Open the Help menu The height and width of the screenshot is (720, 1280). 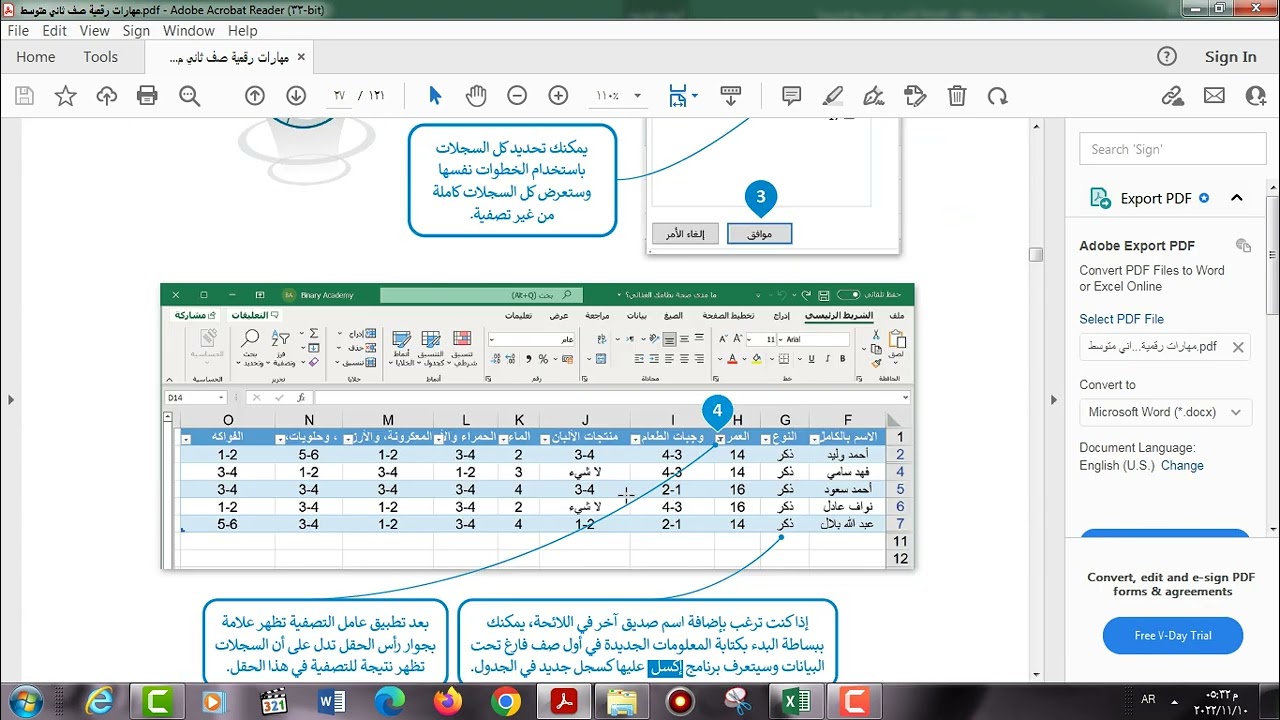(x=243, y=31)
